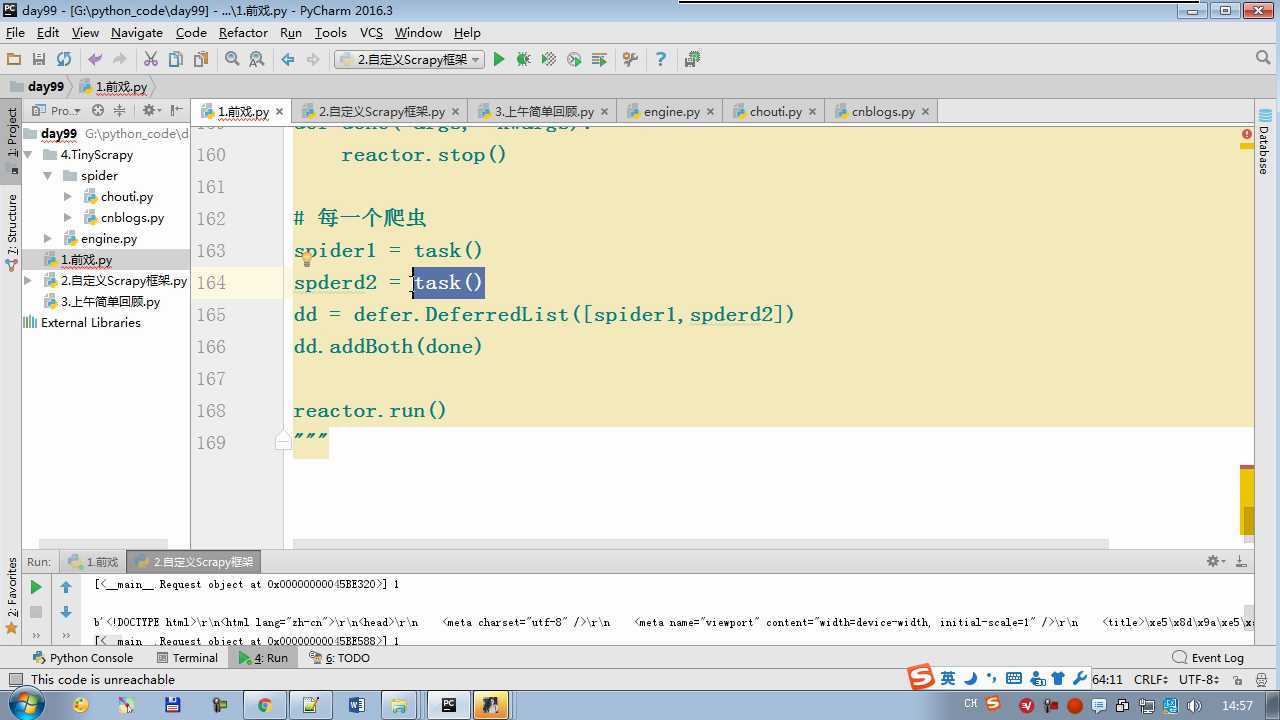The image size is (1280, 720).
Task: Hide Run panel via the download-arrow icon
Action: click(1241, 562)
